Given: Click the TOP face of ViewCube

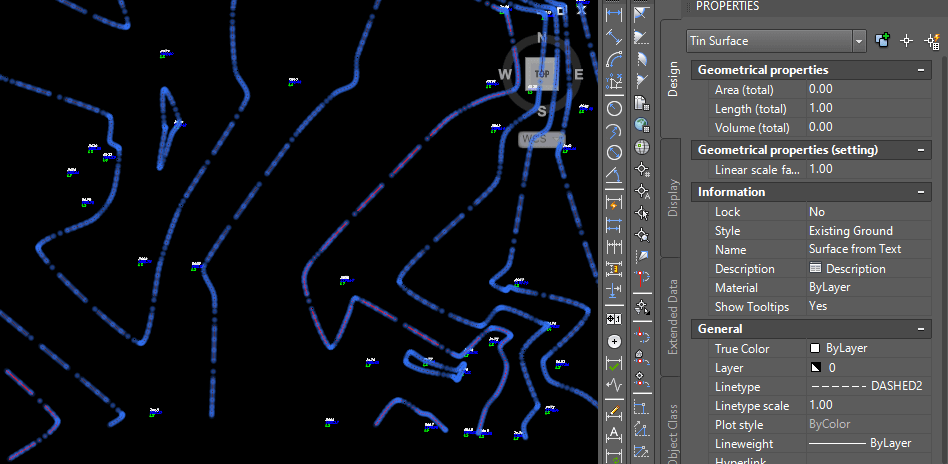Looking at the screenshot, I should pos(542,74).
